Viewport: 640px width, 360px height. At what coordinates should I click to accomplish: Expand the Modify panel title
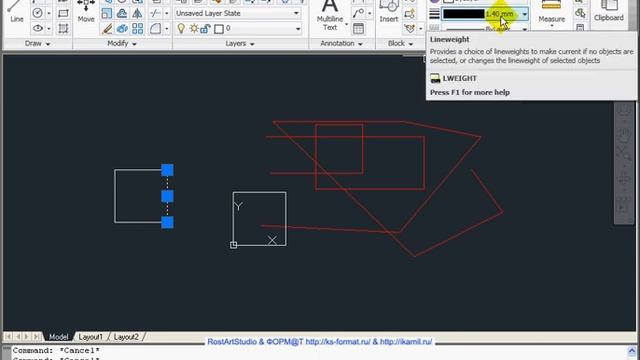coord(122,43)
